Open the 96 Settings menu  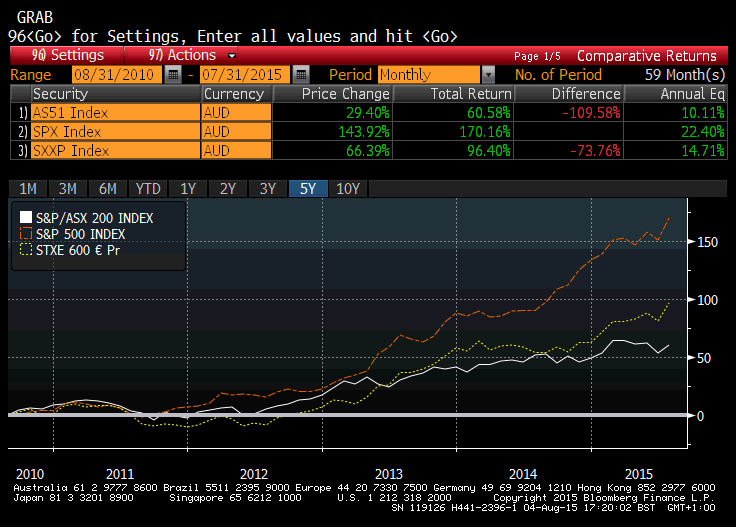click(67, 55)
